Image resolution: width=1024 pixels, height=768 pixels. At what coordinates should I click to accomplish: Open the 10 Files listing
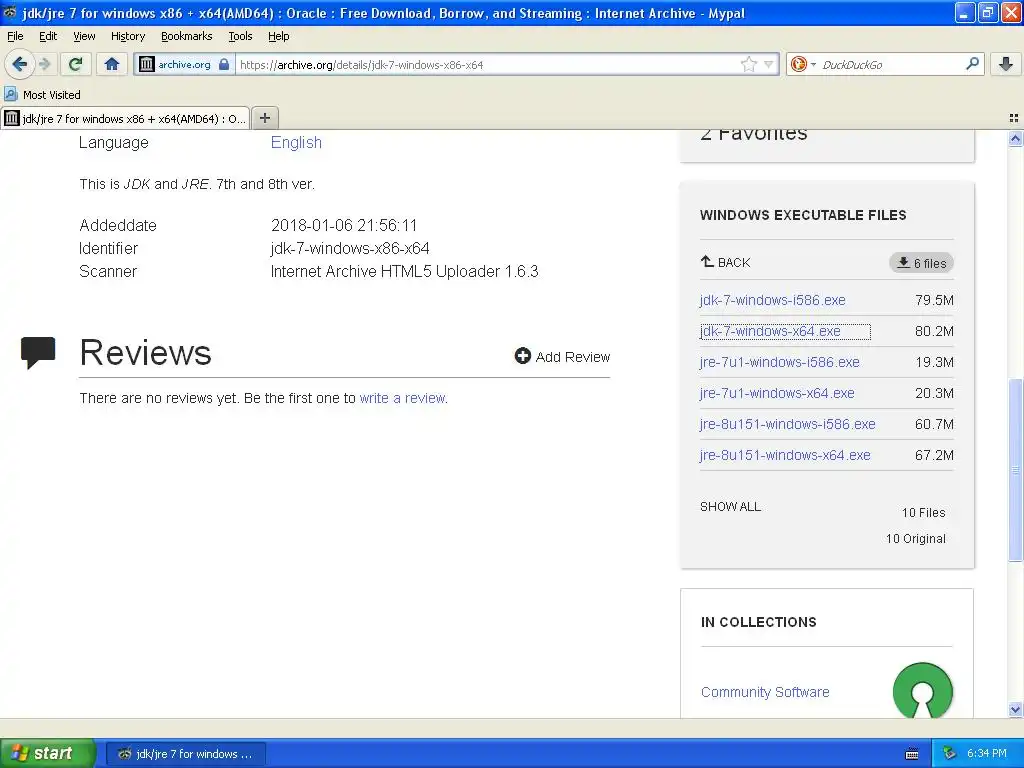tap(923, 513)
